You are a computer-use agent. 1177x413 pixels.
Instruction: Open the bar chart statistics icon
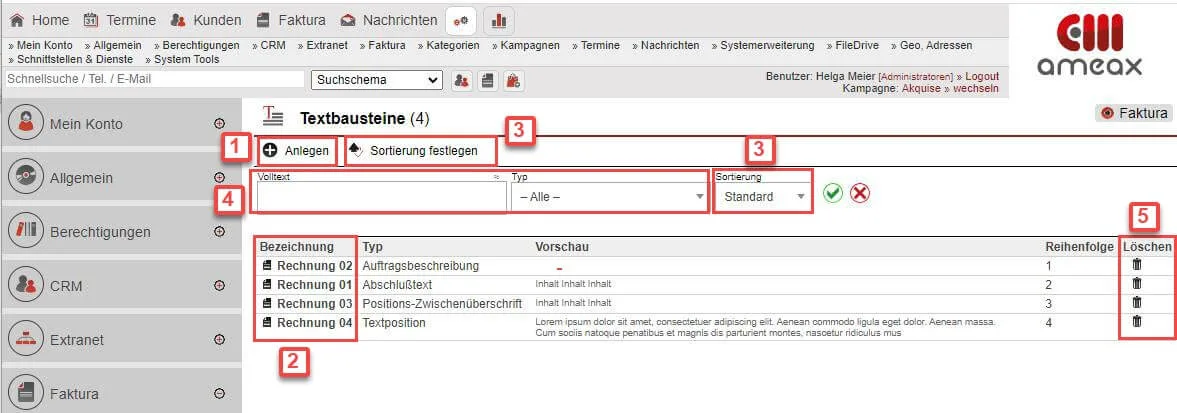point(499,20)
